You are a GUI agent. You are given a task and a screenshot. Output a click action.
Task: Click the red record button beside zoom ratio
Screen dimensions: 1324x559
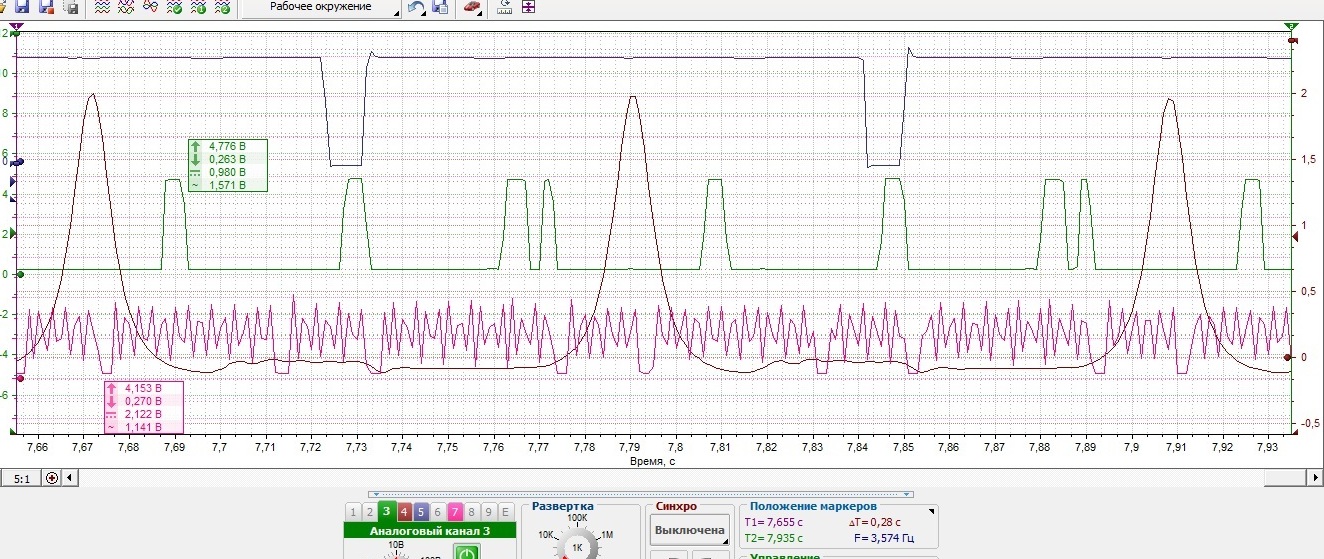(x=52, y=478)
